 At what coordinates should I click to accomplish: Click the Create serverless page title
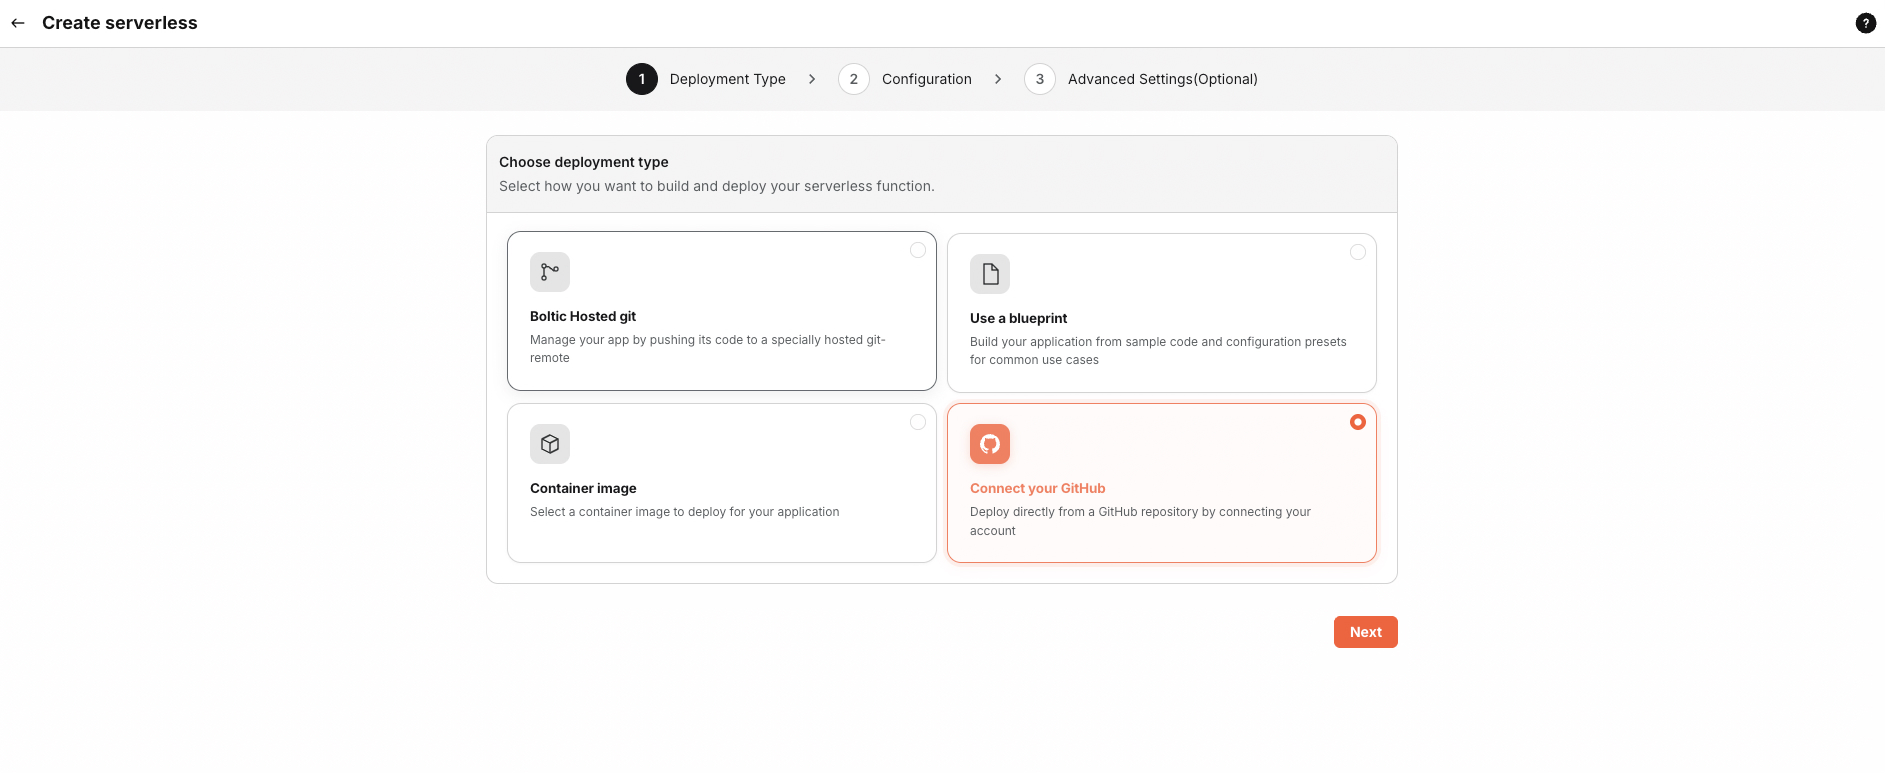click(x=120, y=23)
